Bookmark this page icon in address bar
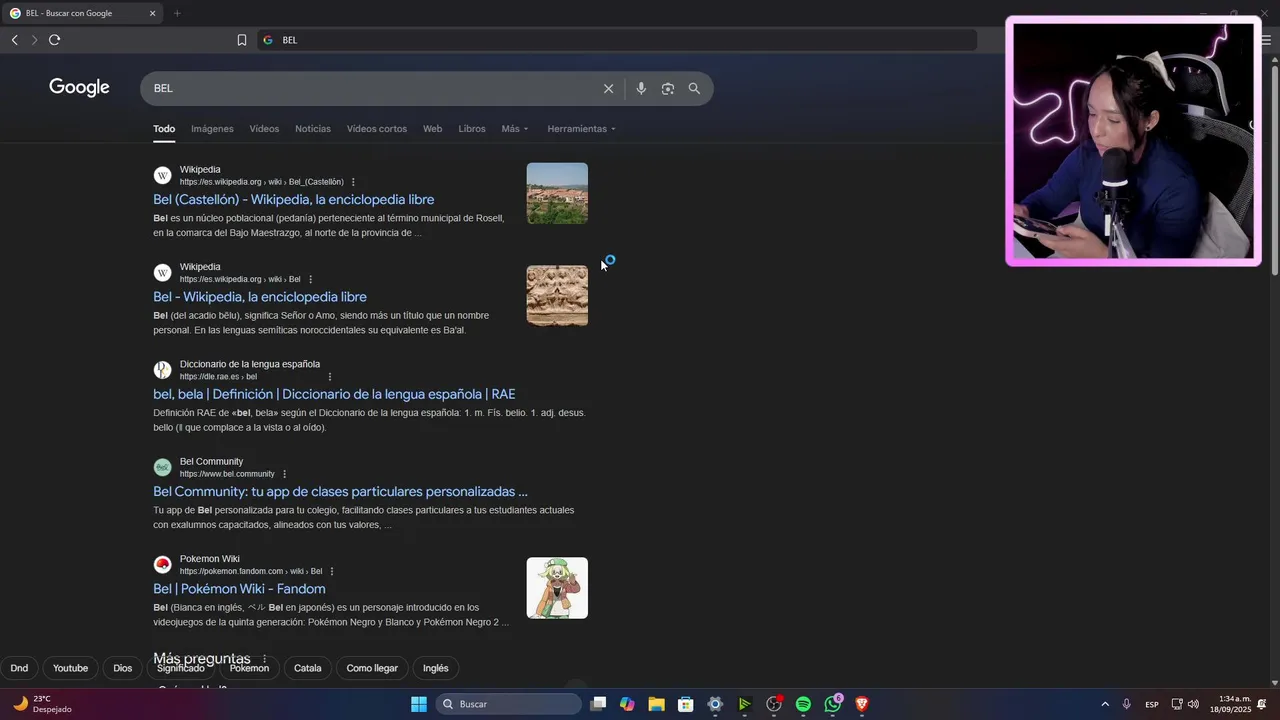Viewport: 1280px width, 720px height. point(242,40)
